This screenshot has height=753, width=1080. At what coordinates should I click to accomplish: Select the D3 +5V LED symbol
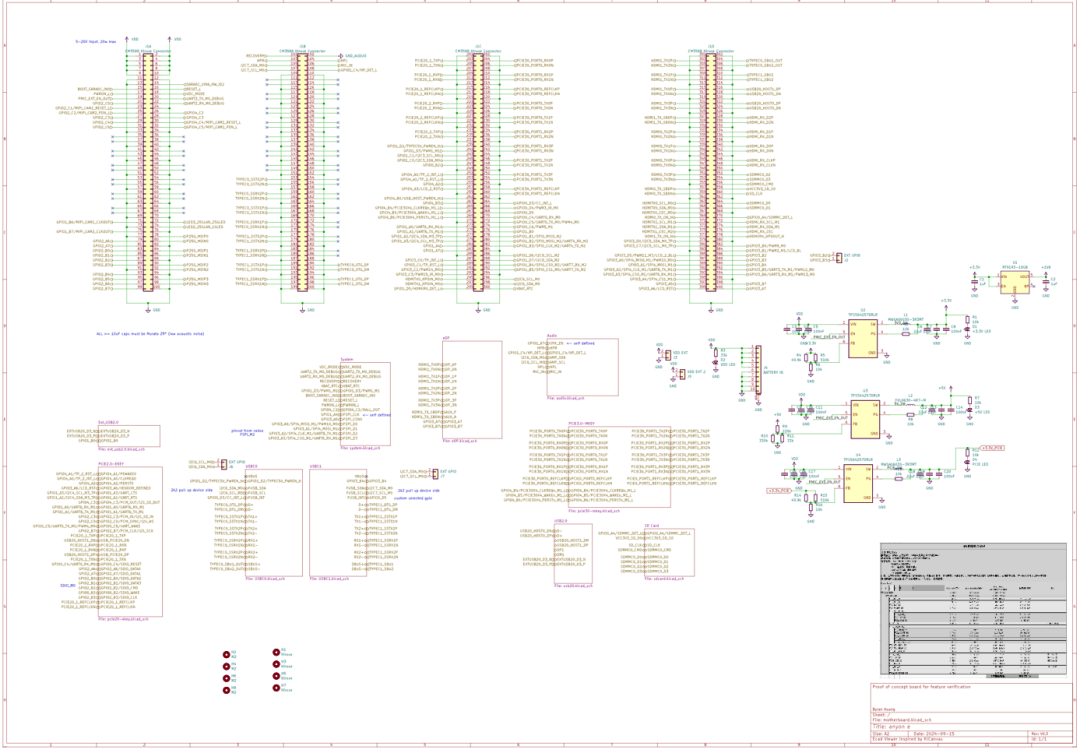(970, 409)
